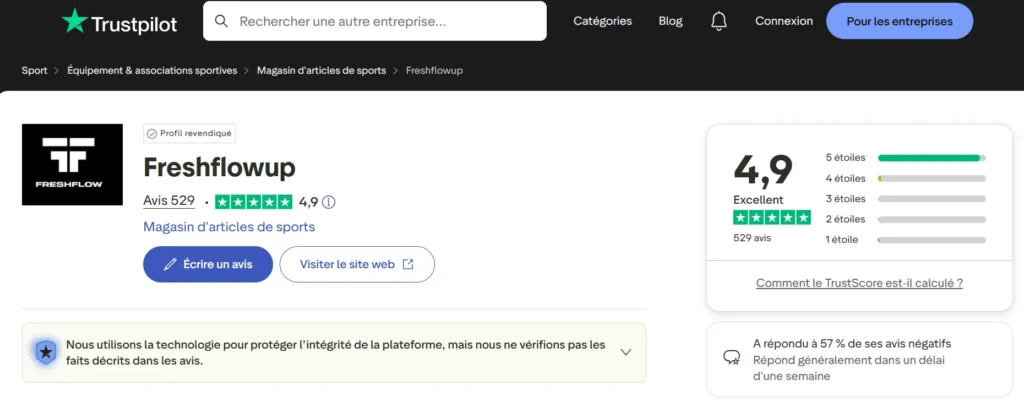This screenshot has width=1024, height=402.
Task: Open the notifications bell icon
Action: click(718, 21)
